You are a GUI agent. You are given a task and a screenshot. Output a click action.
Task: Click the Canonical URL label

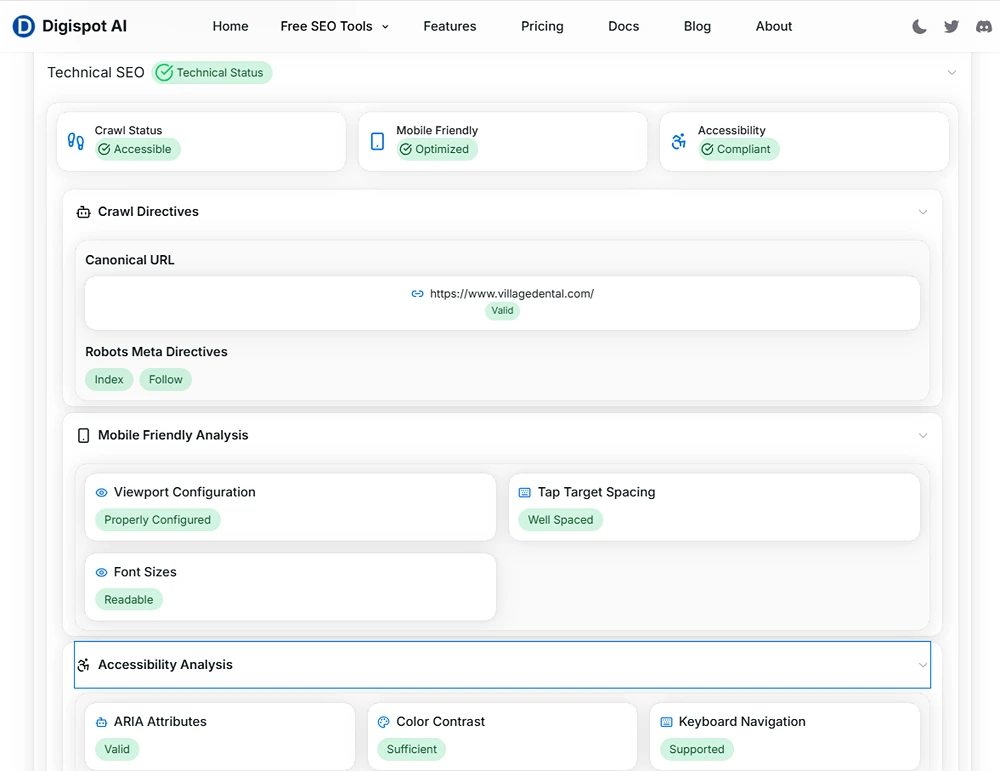(x=129, y=260)
